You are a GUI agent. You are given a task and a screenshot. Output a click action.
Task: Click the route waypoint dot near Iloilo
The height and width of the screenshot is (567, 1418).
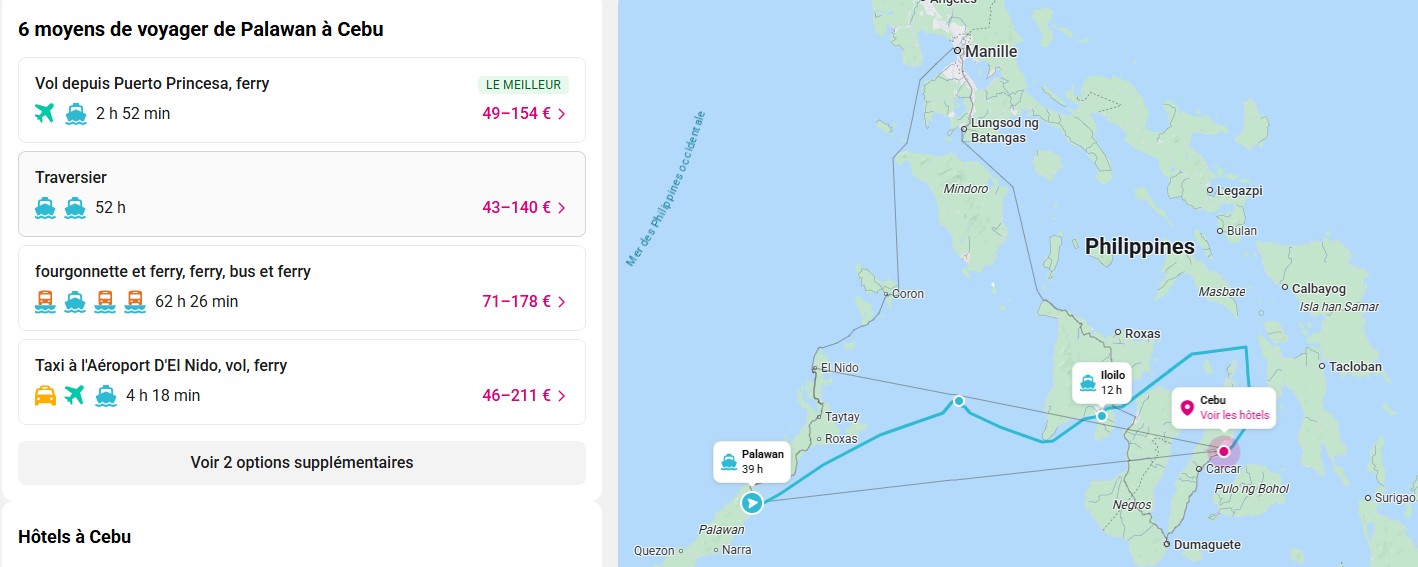(1101, 416)
